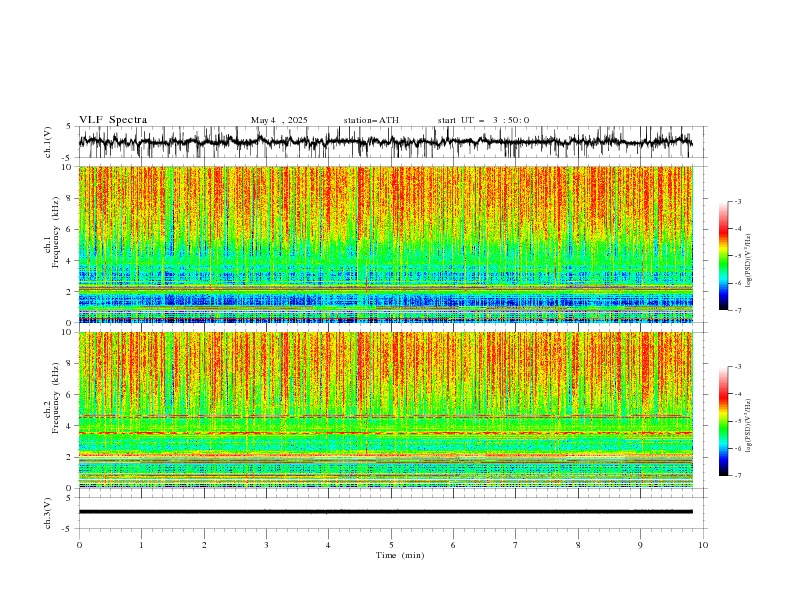This screenshot has width=792, height=612.
Task: Click inside the ch.2 spectrogram panel
Action: [385, 410]
